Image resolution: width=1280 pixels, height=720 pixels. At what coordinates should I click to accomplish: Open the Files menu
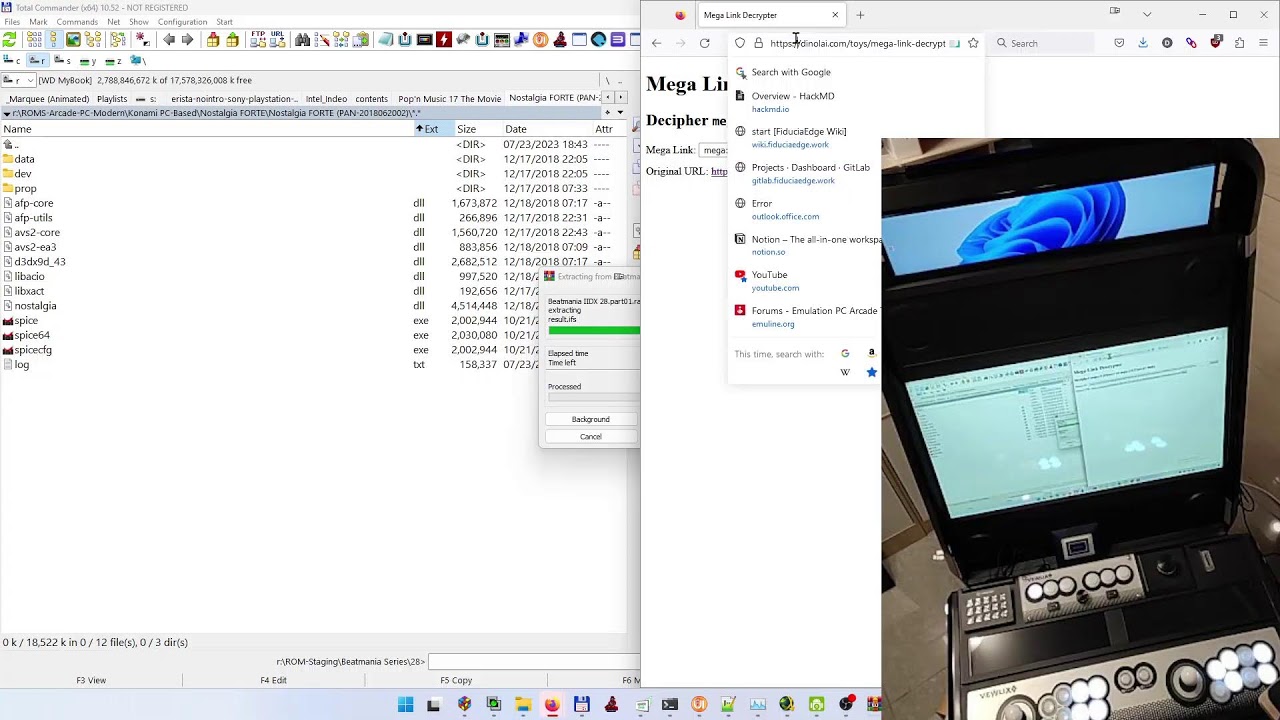(x=12, y=22)
